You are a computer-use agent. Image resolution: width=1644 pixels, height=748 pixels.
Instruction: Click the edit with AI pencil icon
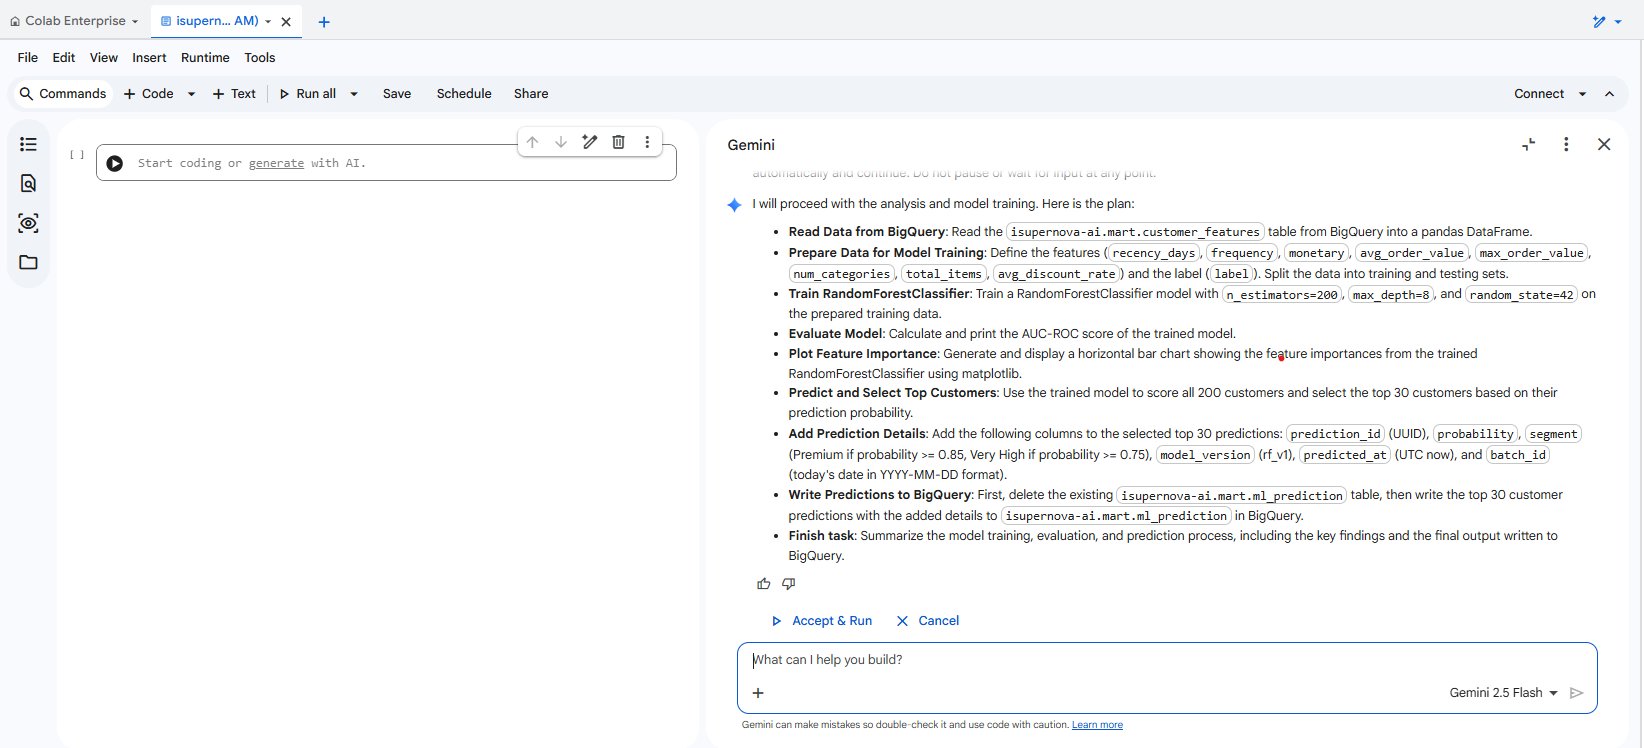tap(590, 142)
